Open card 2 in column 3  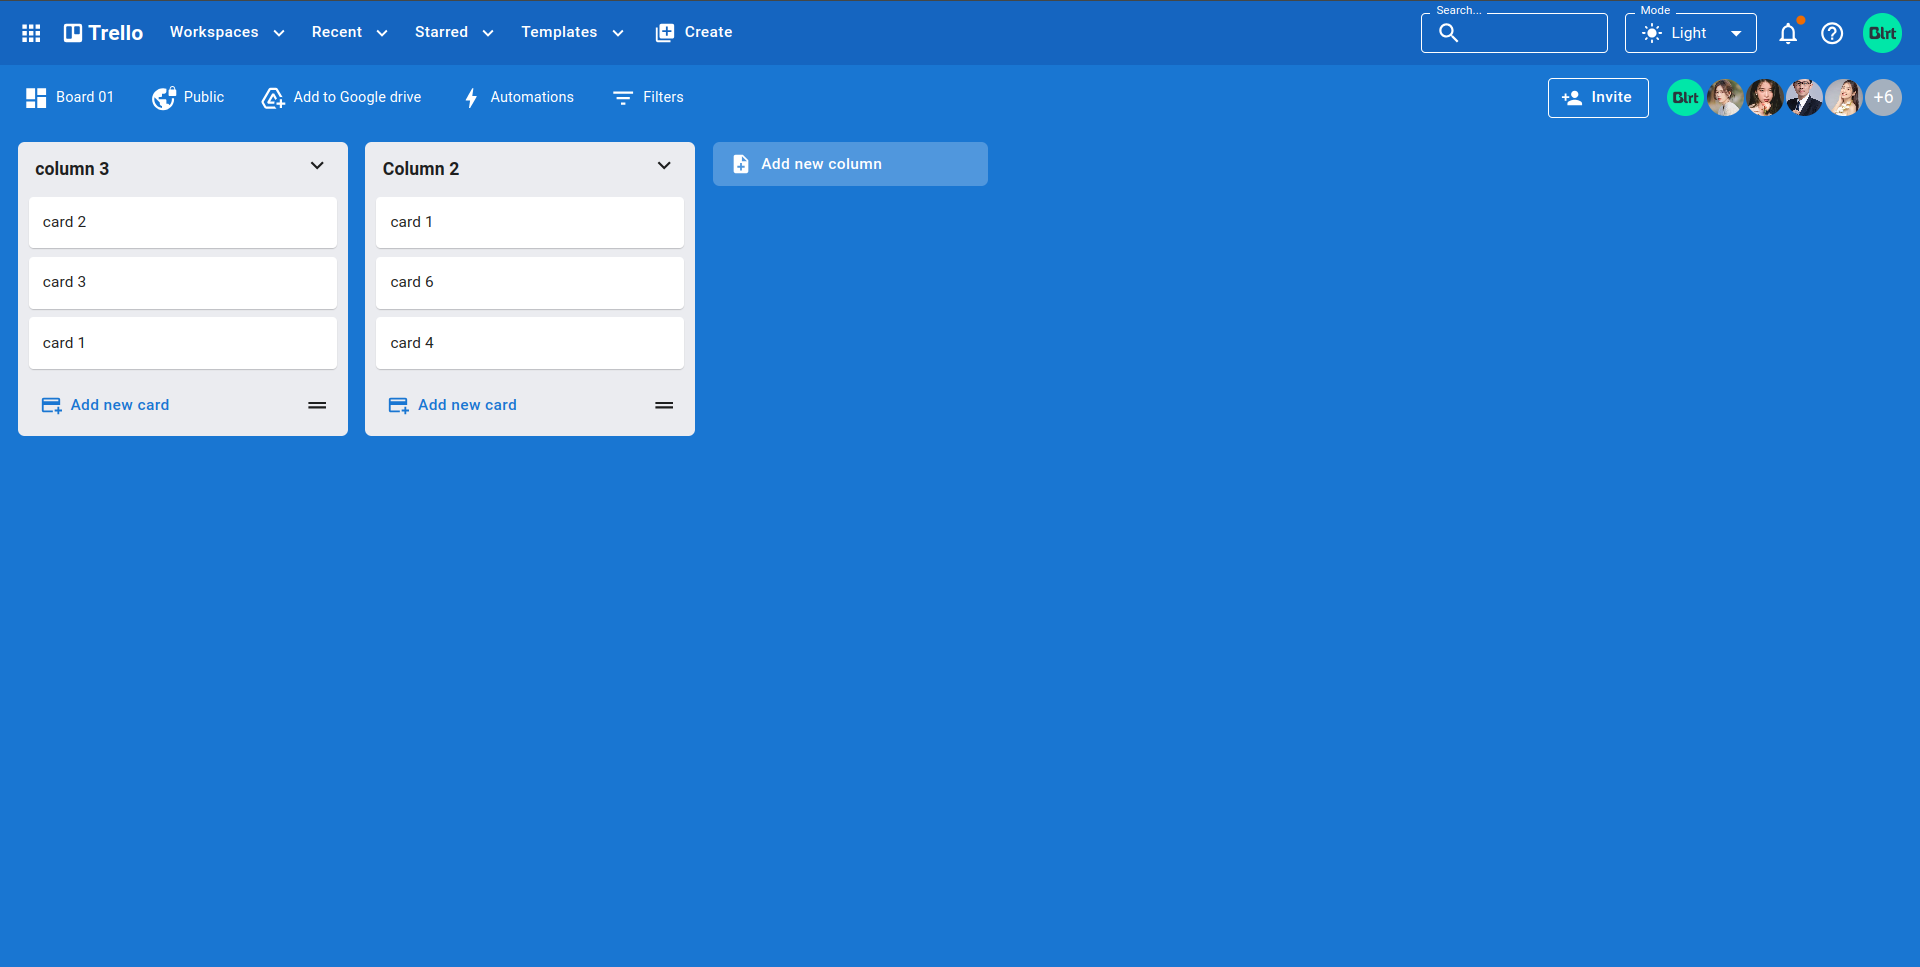pyautogui.click(x=183, y=222)
